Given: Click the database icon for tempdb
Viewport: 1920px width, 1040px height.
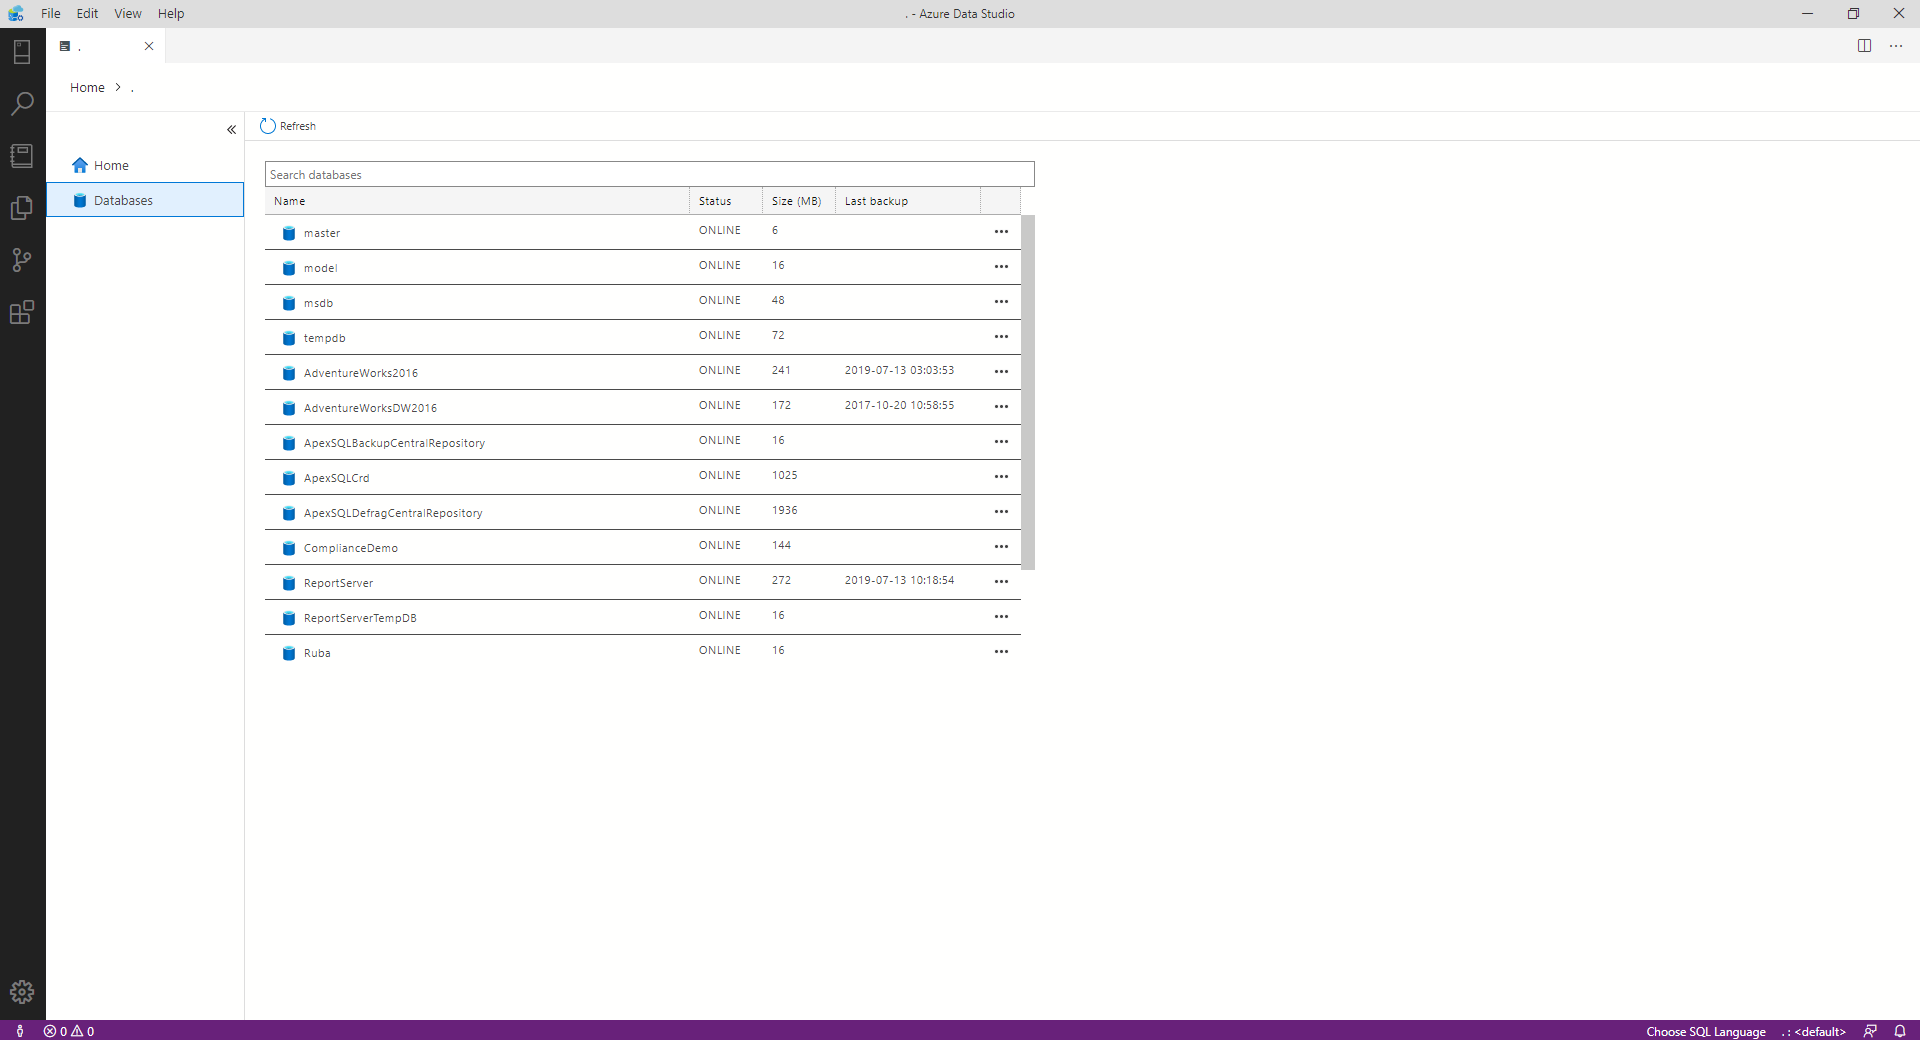Looking at the screenshot, I should click(289, 338).
